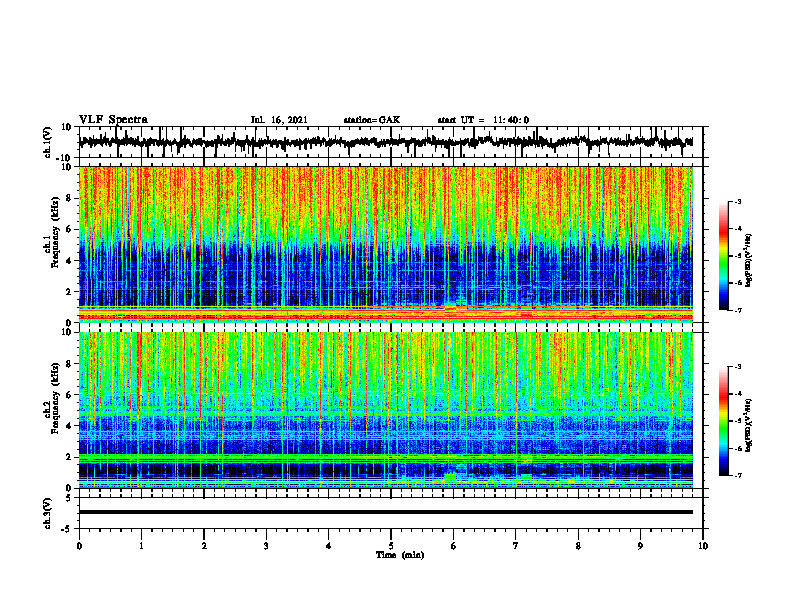Click the "2" kHz tick of ch.1 spectrogram
The height and width of the screenshot is (612, 792).
pos(70,292)
